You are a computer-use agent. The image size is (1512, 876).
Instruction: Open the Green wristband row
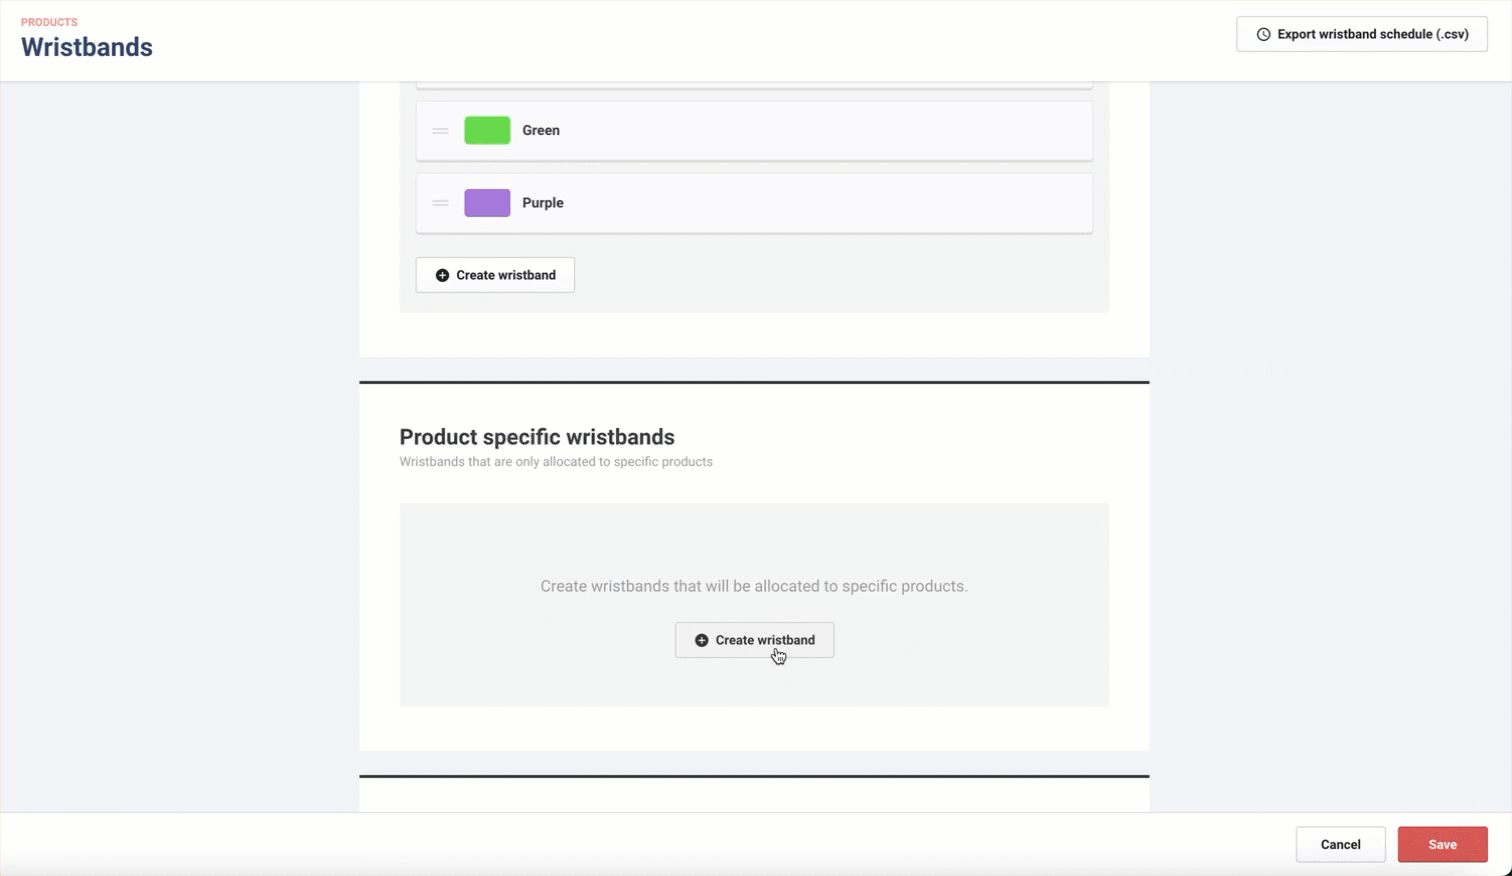[x=800, y=130]
